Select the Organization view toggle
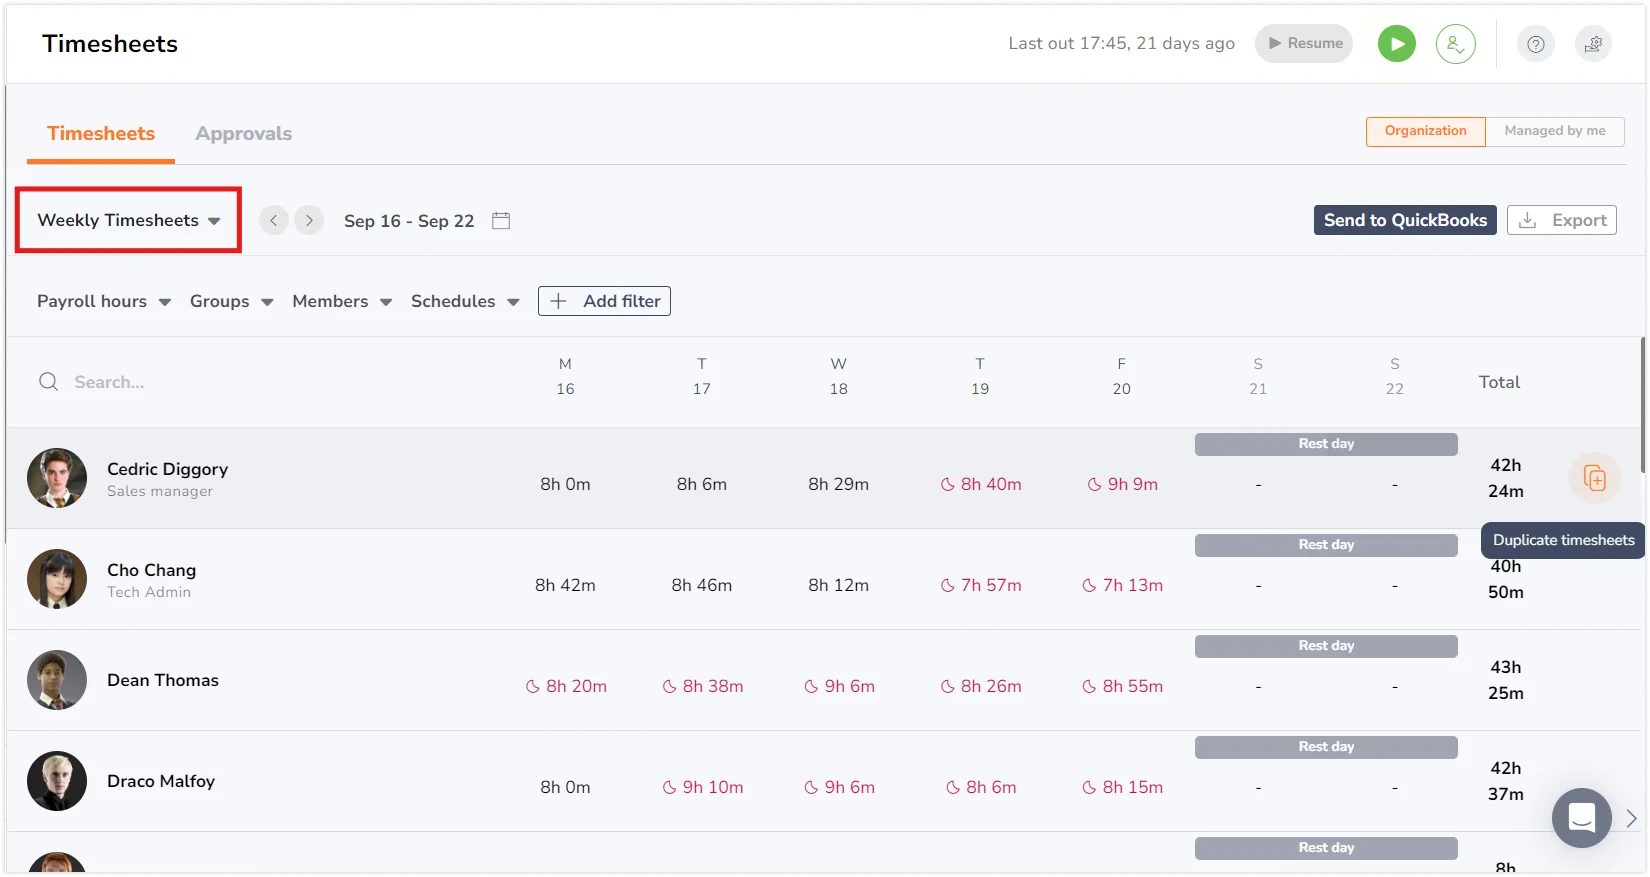Screen dimensions: 1650x877 coord(1425,131)
